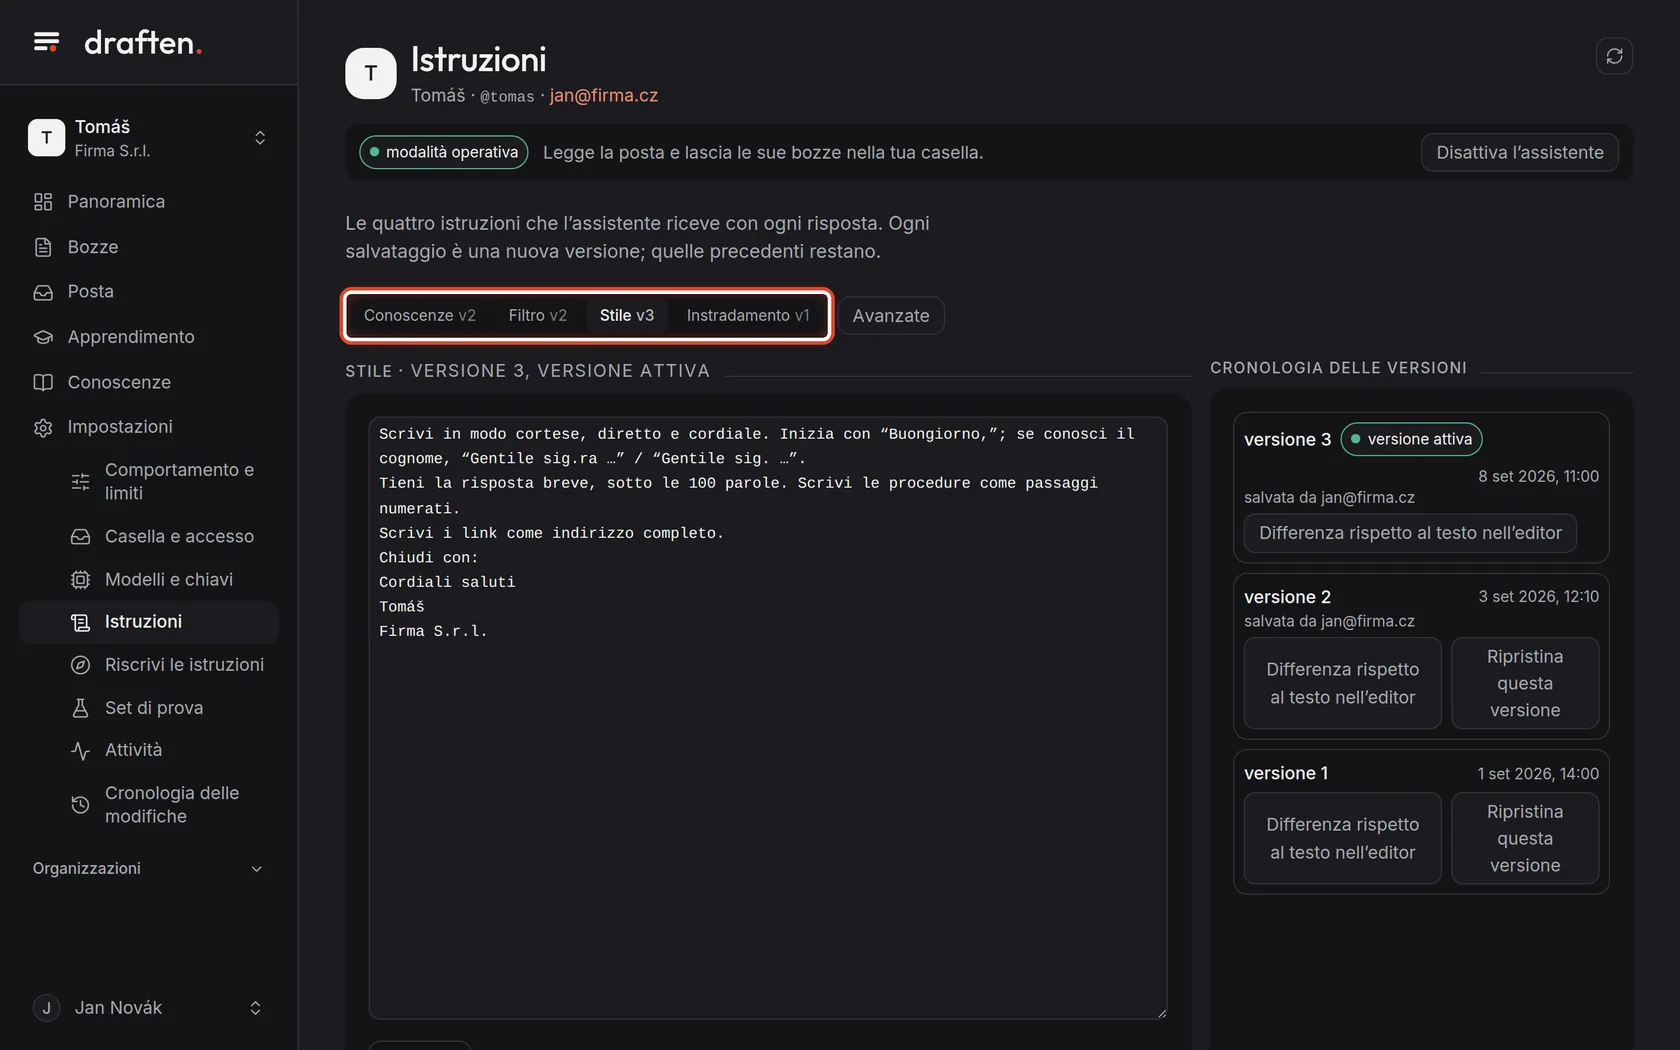Select the Stile v3 tab
Screen dimensions: 1680x1050
[x=627, y=316]
